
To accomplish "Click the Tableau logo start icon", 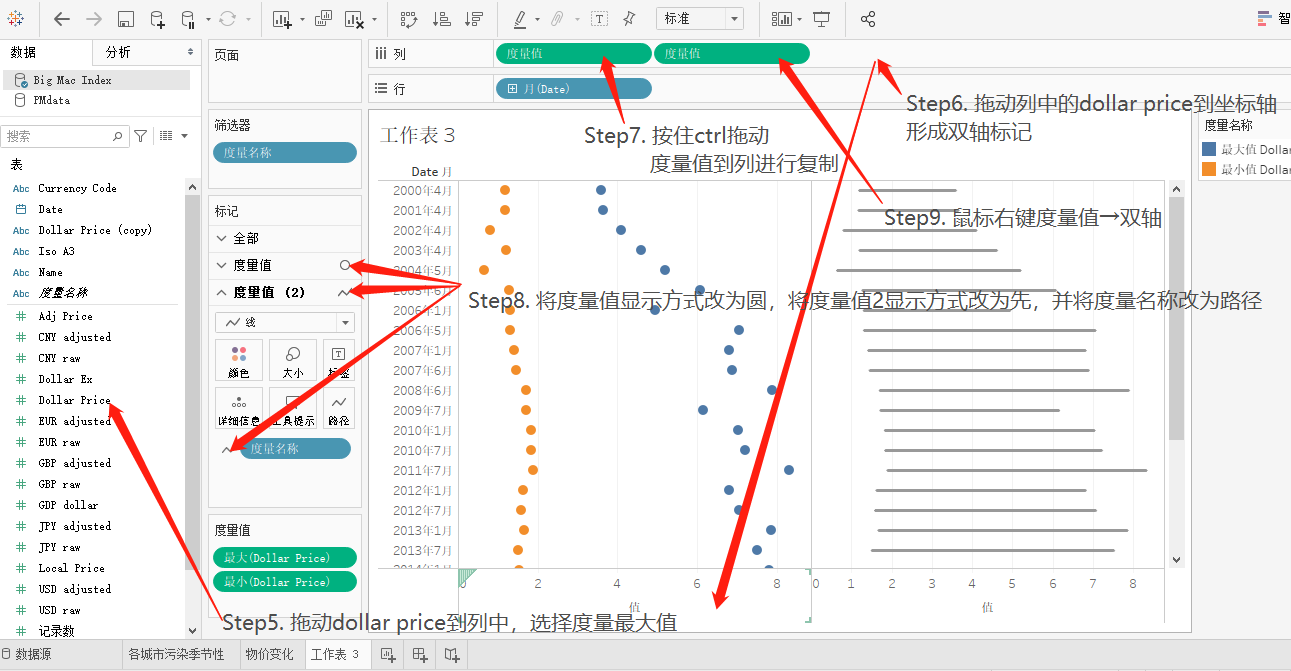I will (16, 19).
